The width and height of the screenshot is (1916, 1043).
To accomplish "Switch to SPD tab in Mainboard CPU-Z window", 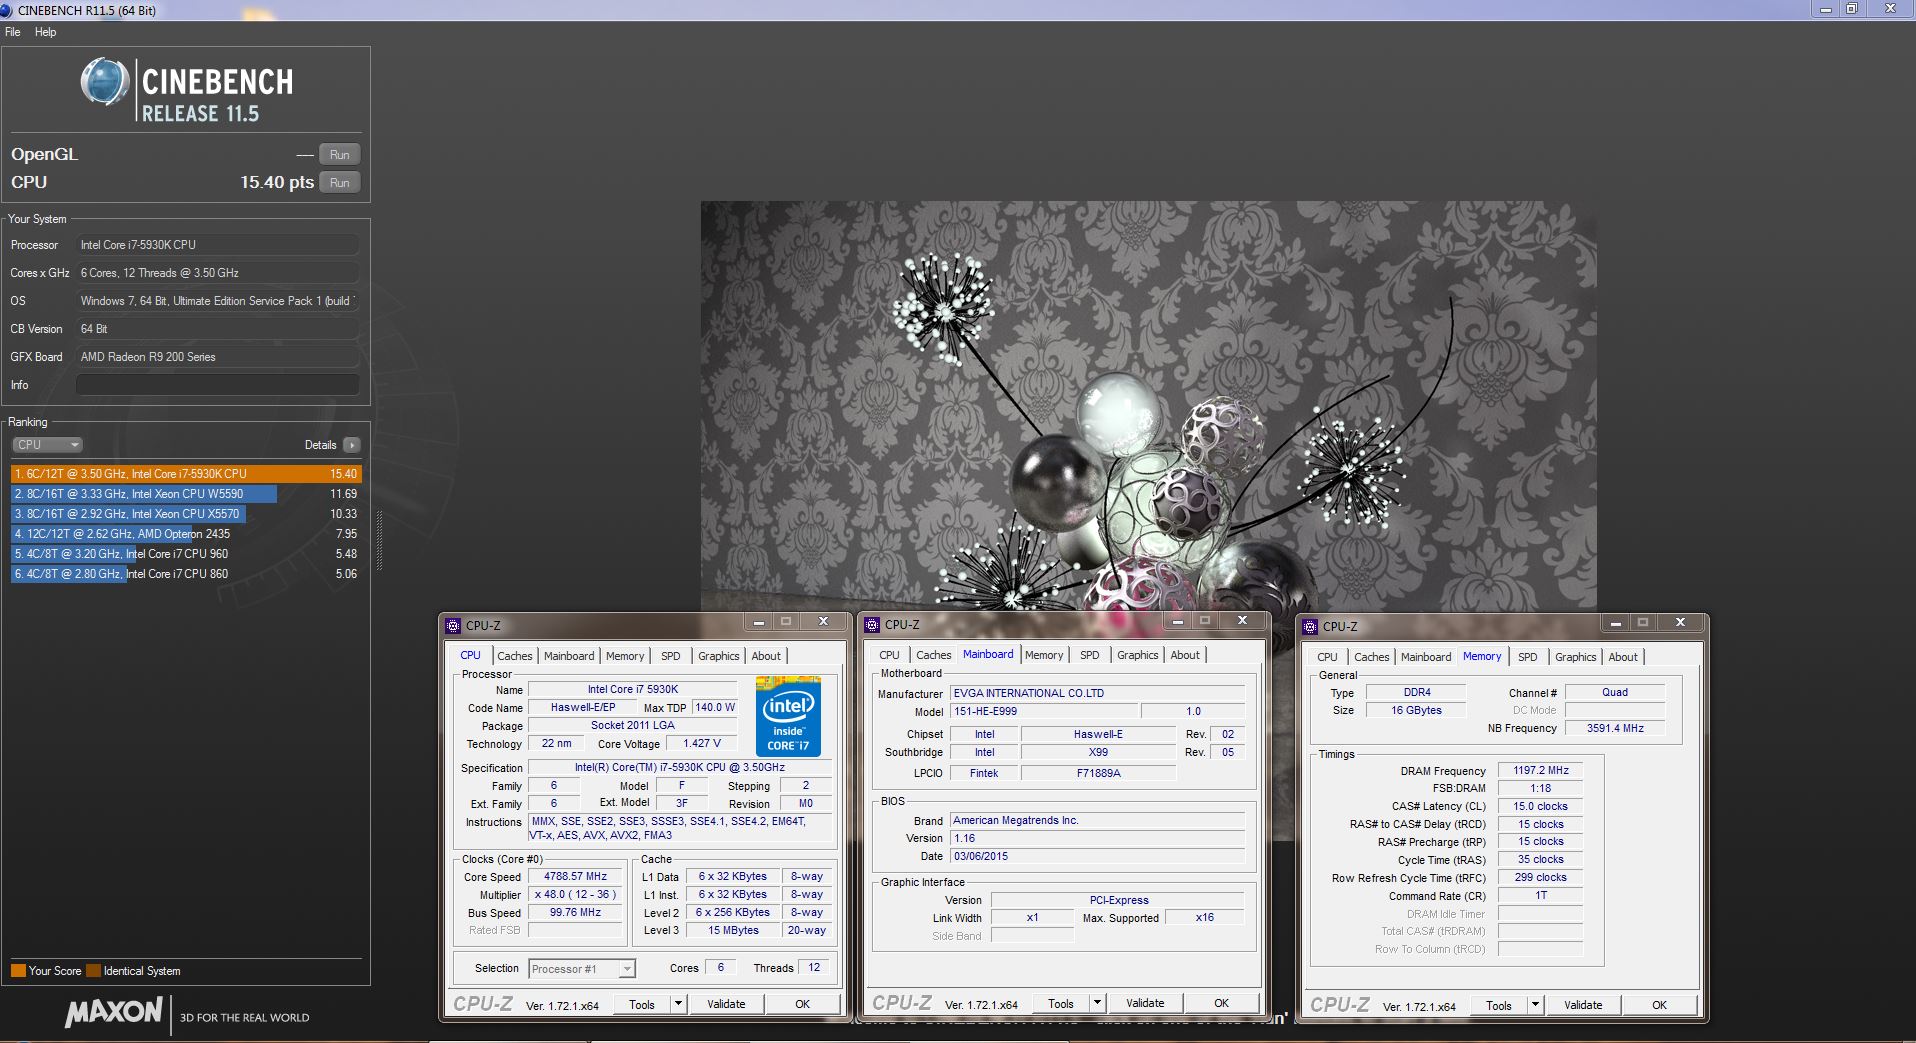I will pos(1090,655).
